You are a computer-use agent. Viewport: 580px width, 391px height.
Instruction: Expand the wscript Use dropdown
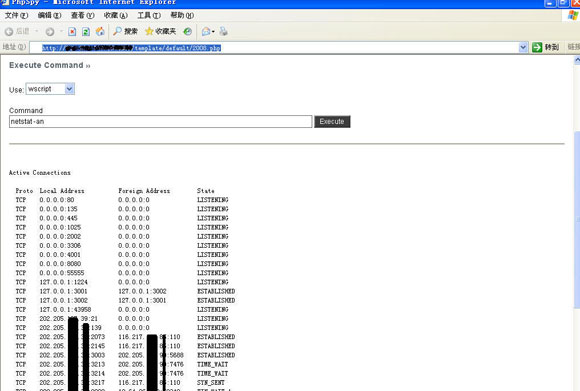69,89
